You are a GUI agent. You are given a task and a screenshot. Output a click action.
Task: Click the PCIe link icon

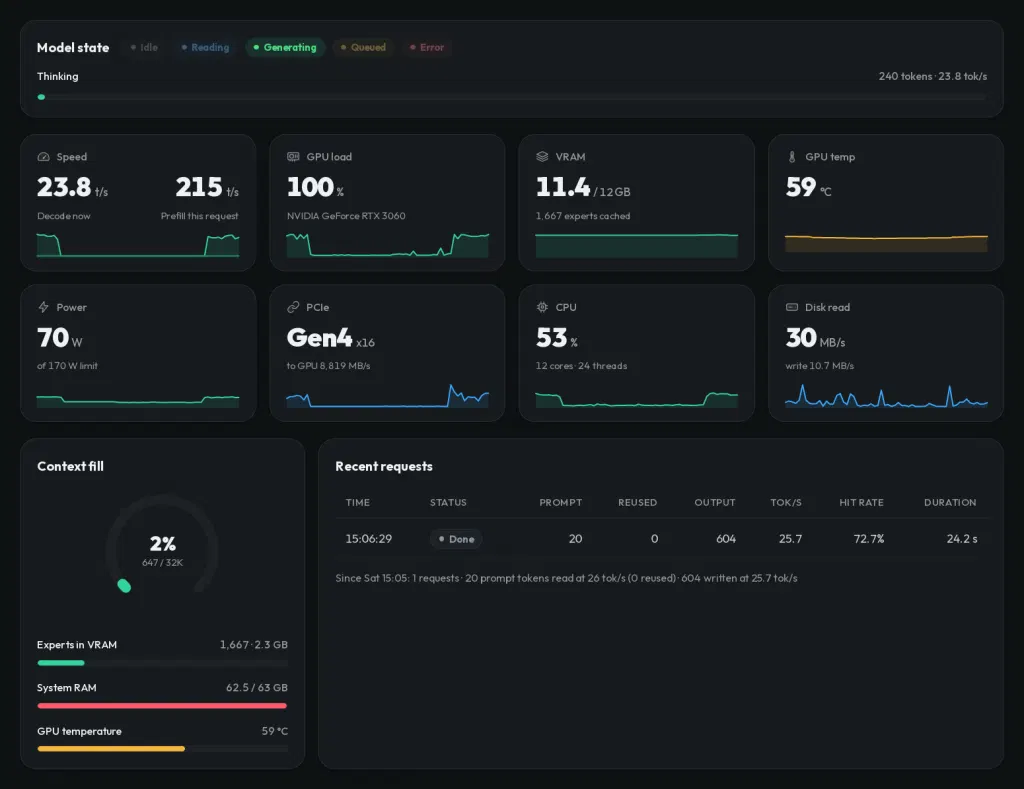(293, 307)
